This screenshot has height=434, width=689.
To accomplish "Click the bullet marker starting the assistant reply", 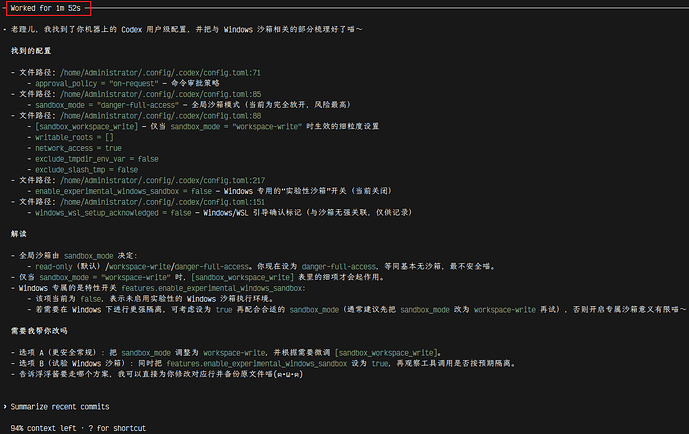I will pos(4,30).
